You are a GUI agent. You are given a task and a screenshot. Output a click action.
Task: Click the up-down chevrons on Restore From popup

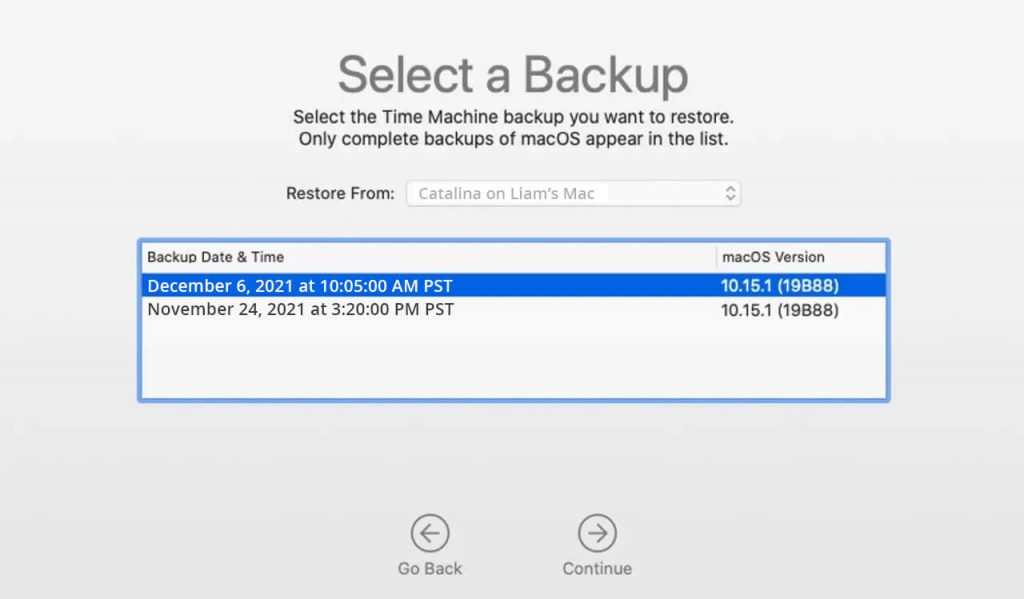[730, 193]
